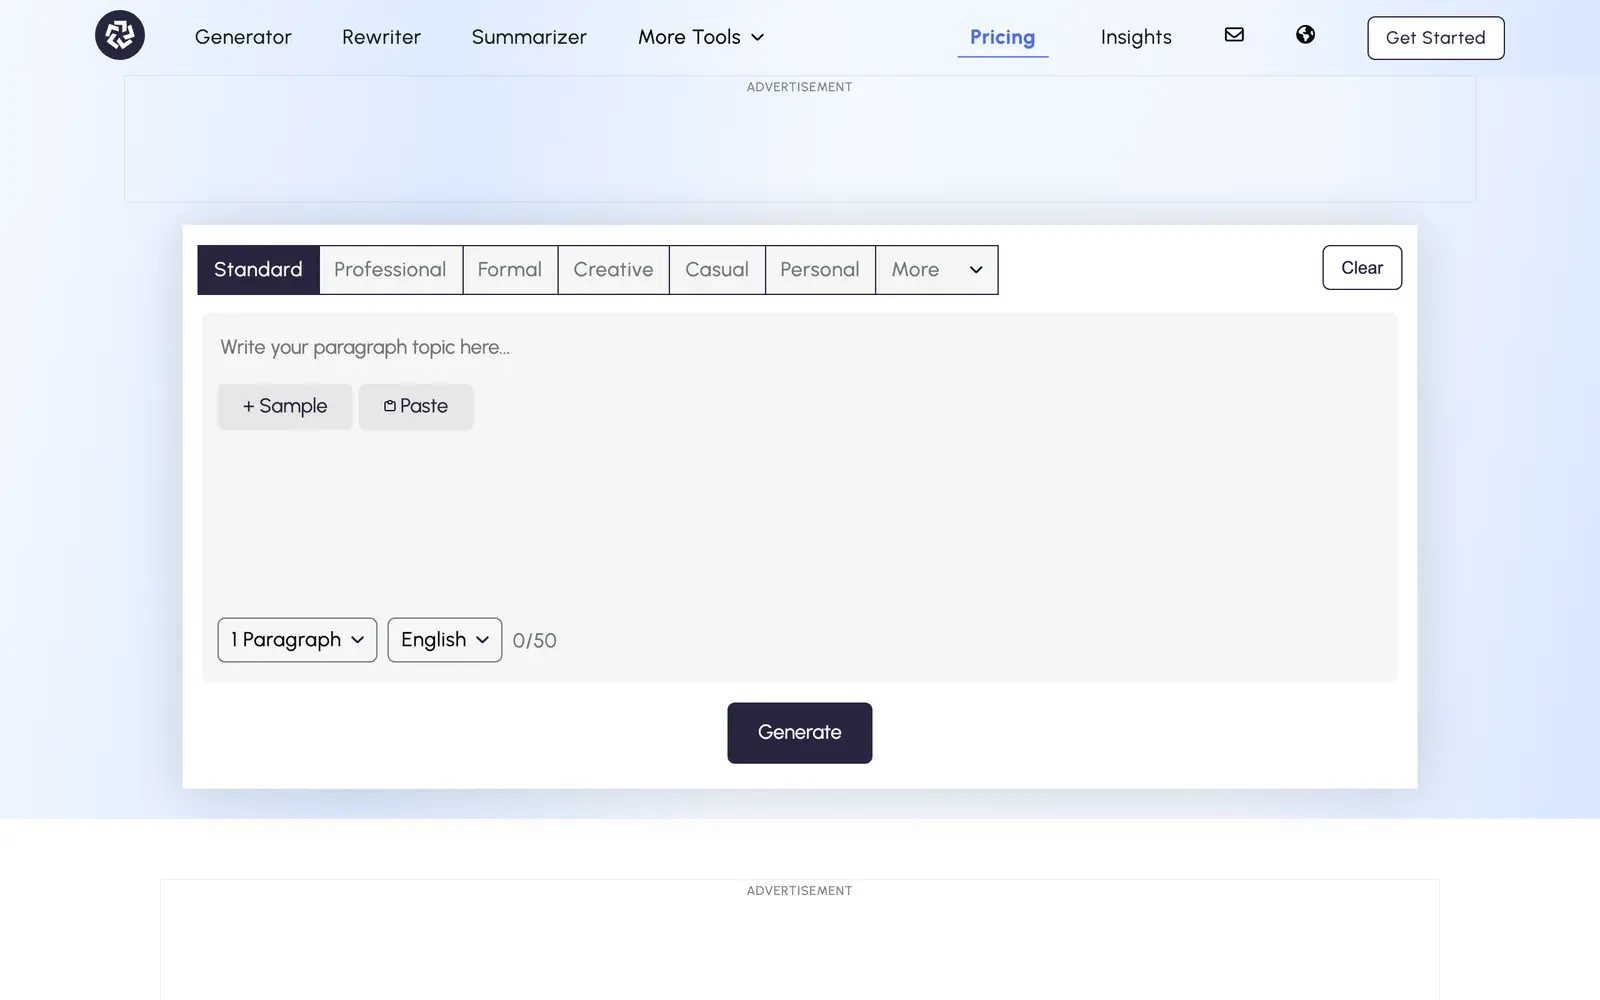The width and height of the screenshot is (1600, 1000).
Task: Insert a sample with + Sample
Action: click(x=285, y=406)
